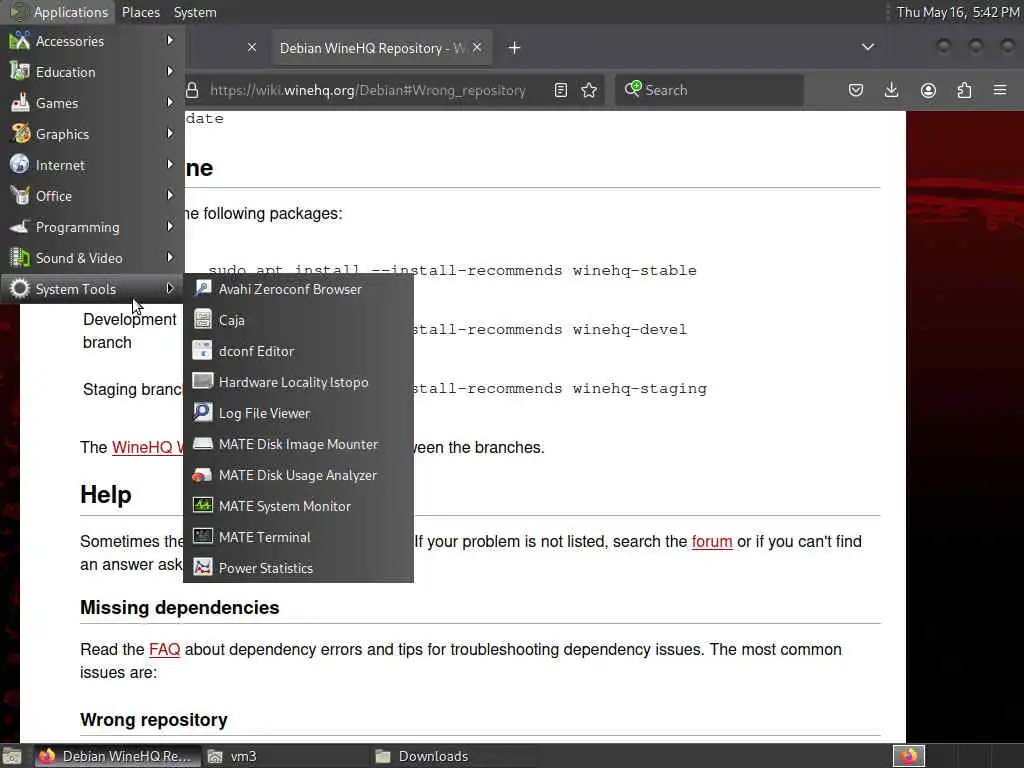Close the first browser tab
The height and width of the screenshot is (768, 1024).
click(x=252, y=48)
